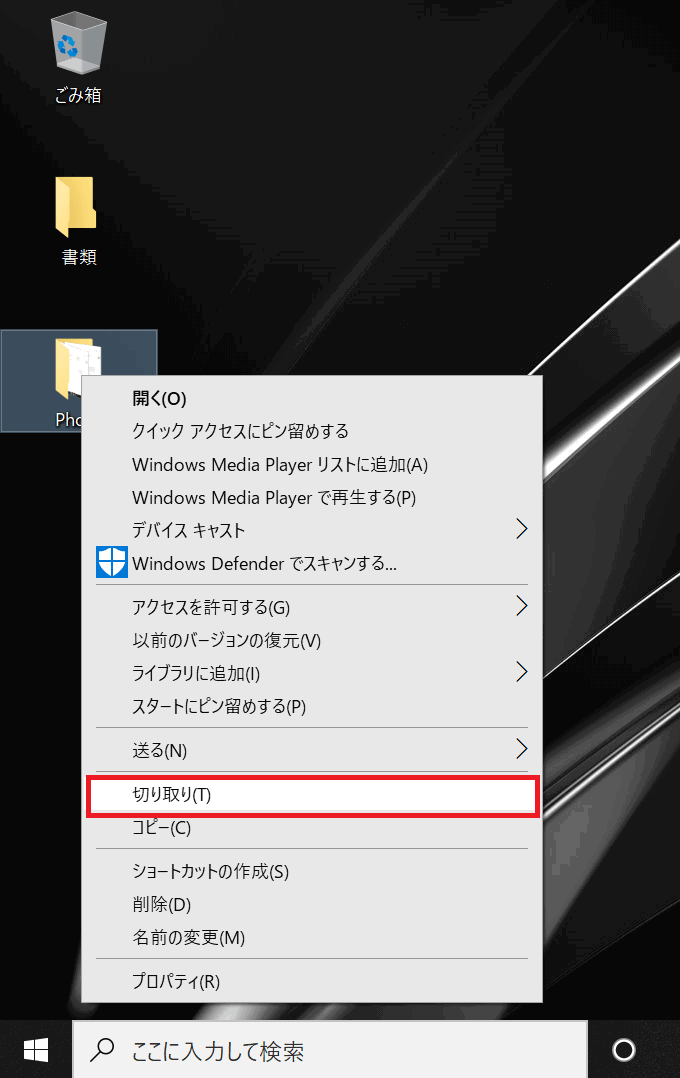Click the ここに入力して検索 search box
The width and height of the screenshot is (680, 1078).
[x=330, y=1050]
